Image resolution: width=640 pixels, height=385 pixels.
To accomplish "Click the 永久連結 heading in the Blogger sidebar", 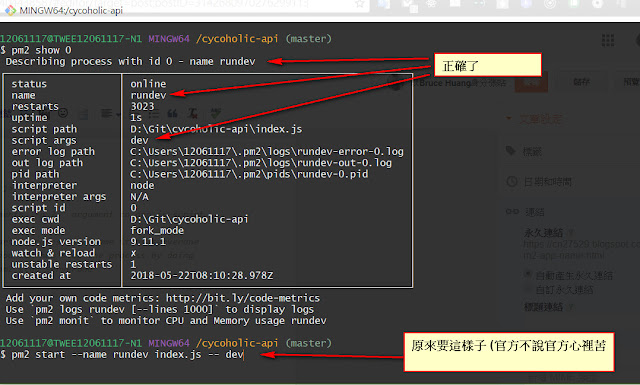I will coord(543,233).
